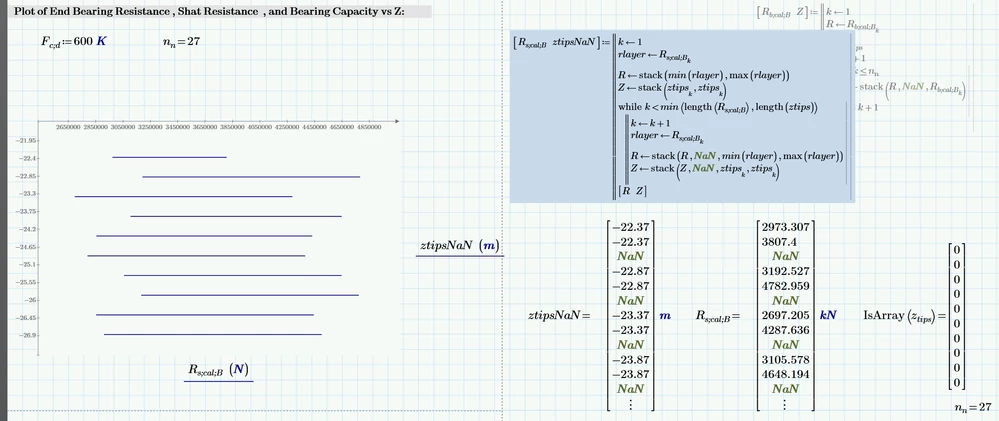Click the k ← k+1 line inside while loop
The height and width of the screenshot is (421, 999).
point(650,123)
